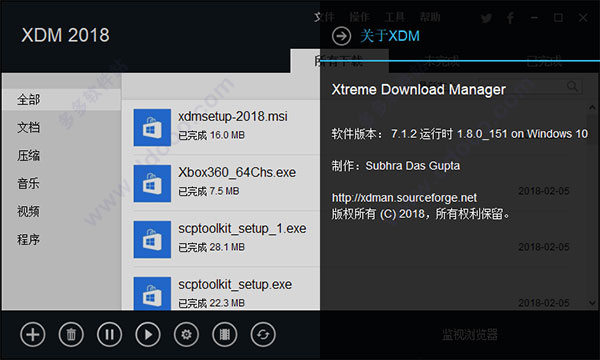Open the 文件 menu
The height and width of the screenshot is (360, 600).
pos(324,17)
